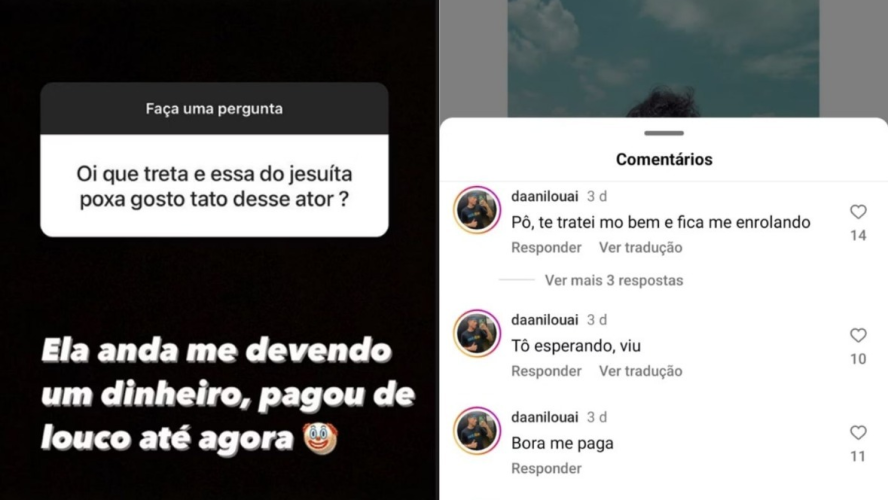The height and width of the screenshot is (500, 888).
Task: Grab the Comentários sheet drag handle
Action: pos(664,134)
